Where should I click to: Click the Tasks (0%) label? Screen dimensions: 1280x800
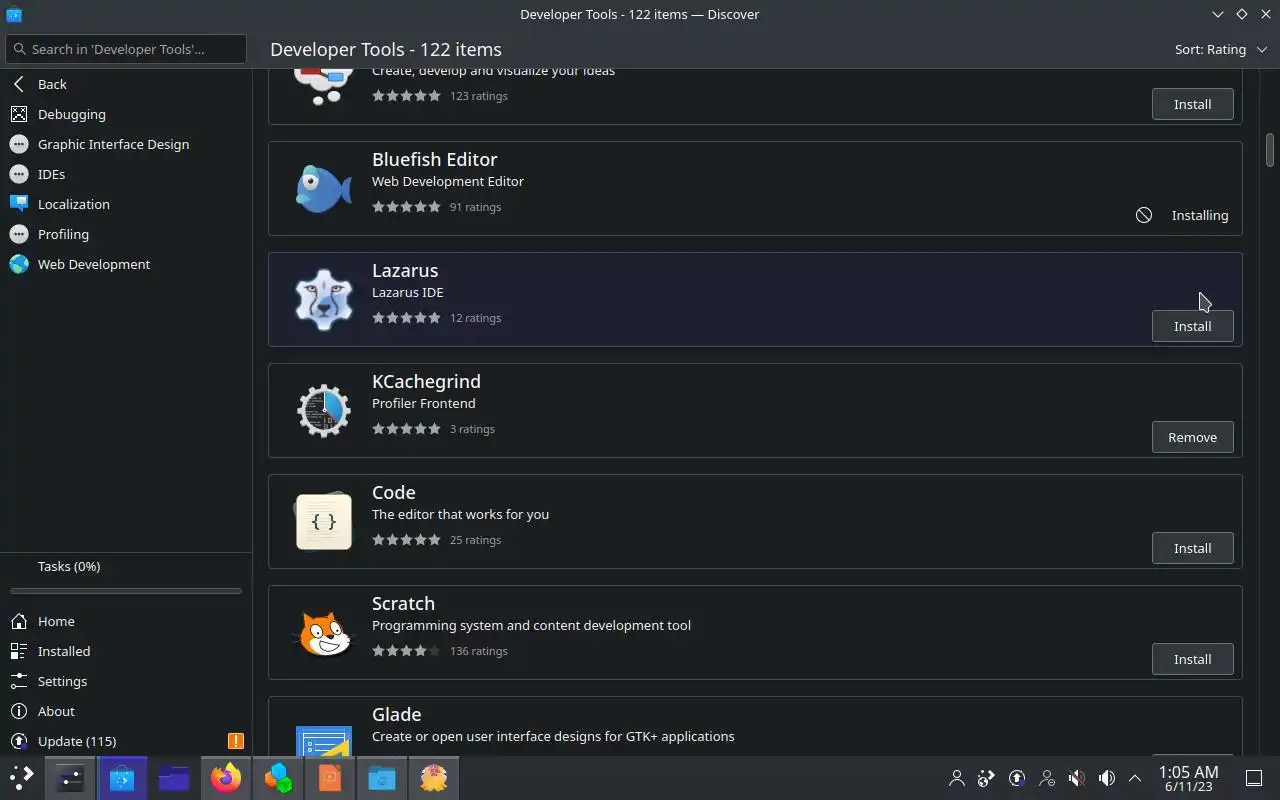tap(69, 566)
